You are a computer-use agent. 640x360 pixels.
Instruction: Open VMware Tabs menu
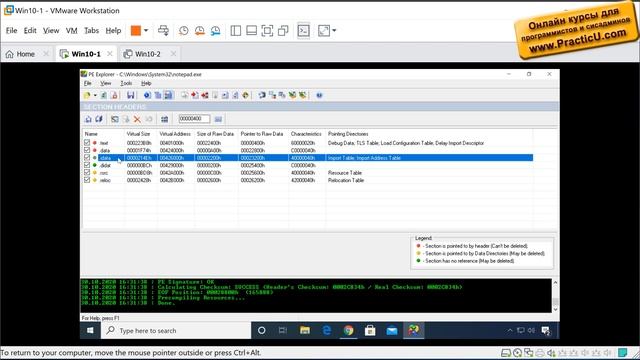pyautogui.click(x=91, y=31)
